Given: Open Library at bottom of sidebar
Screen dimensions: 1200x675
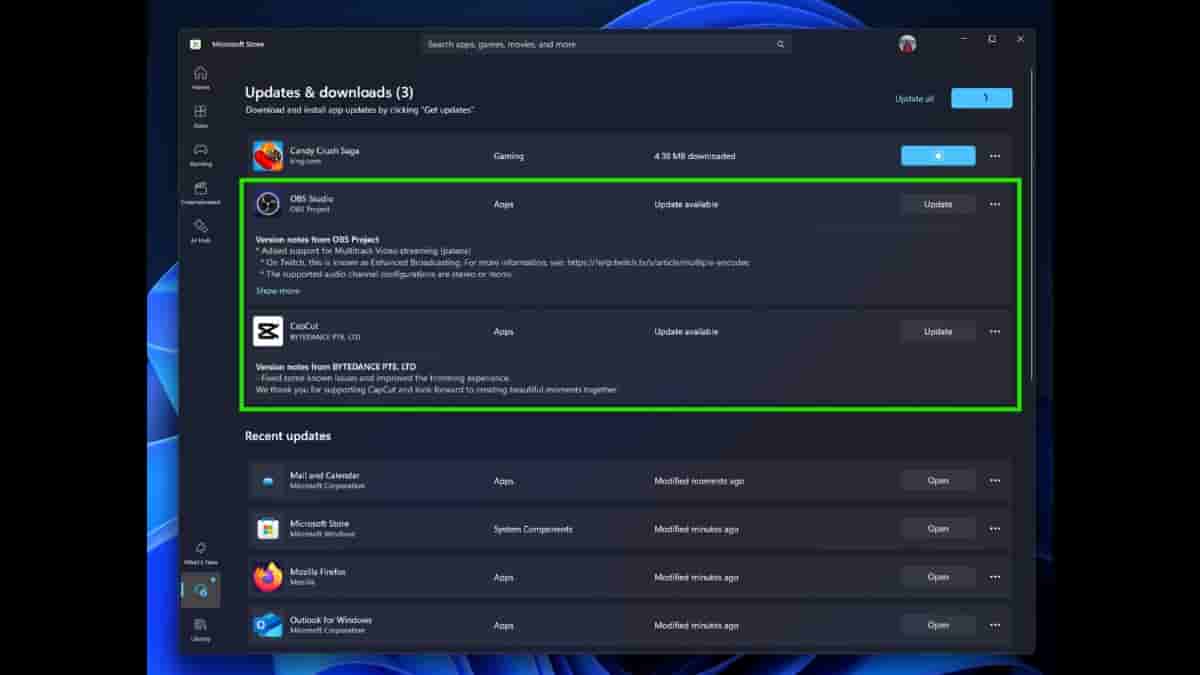Looking at the screenshot, I should click(x=201, y=629).
